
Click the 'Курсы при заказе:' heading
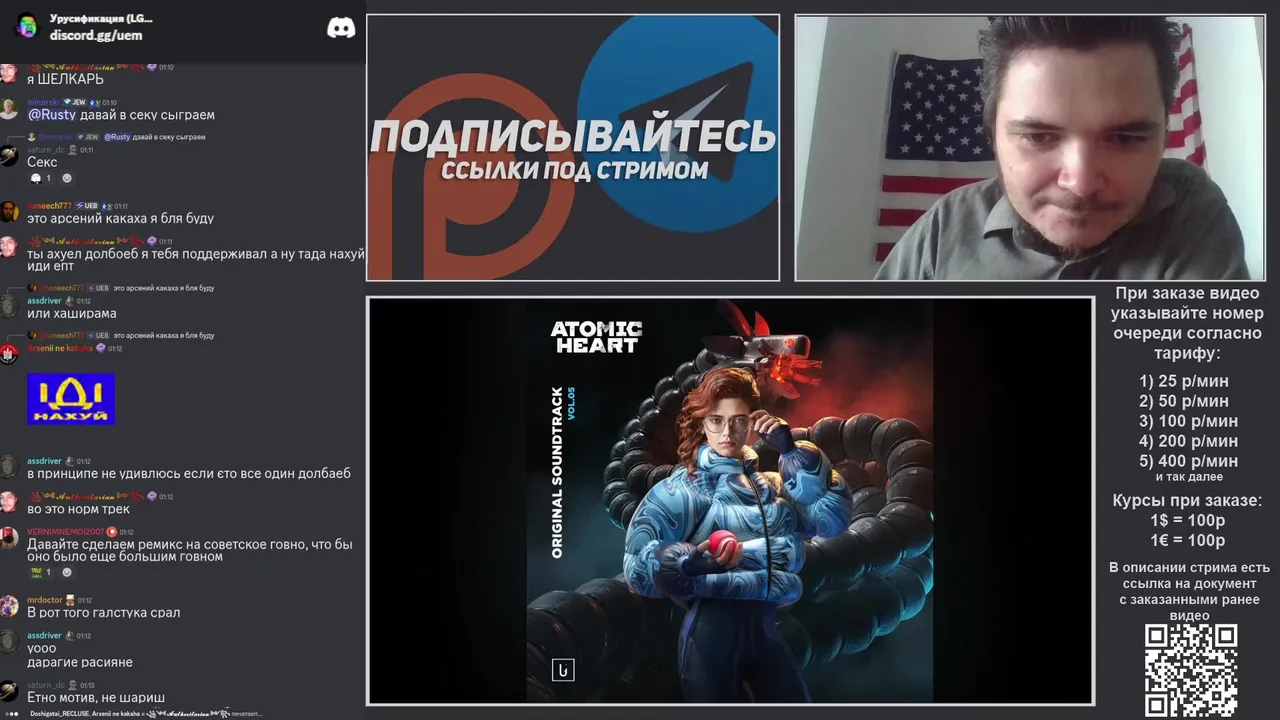[x=1188, y=500]
